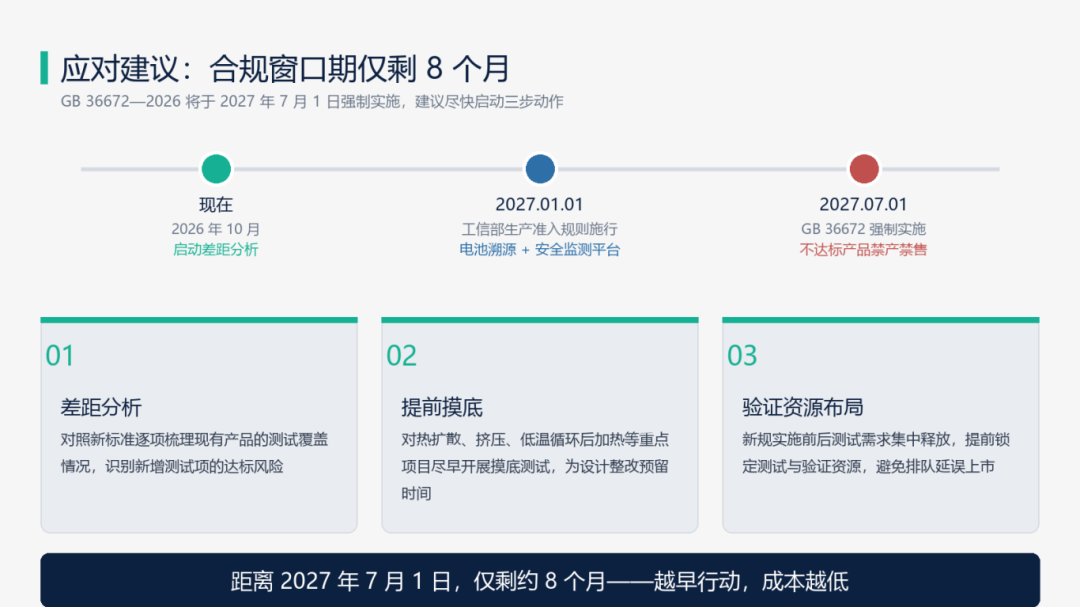The width and height of the screenshot is (1080, 607).
Task: Click the 2027.07.01 date label
Action: pyautogui.click(x=863, y=205)
